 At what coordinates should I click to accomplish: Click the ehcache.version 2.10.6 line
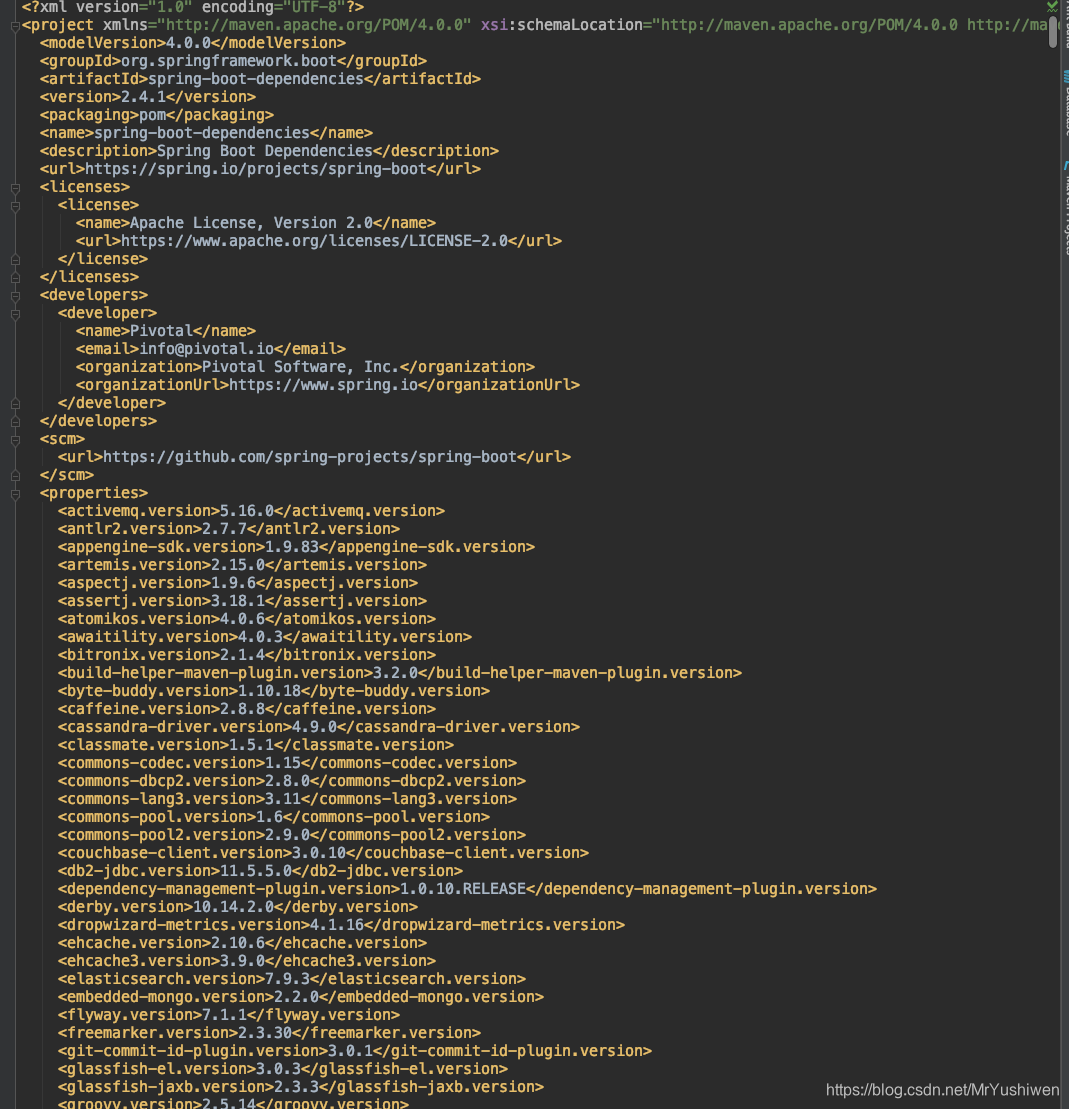tap(243, 944)
